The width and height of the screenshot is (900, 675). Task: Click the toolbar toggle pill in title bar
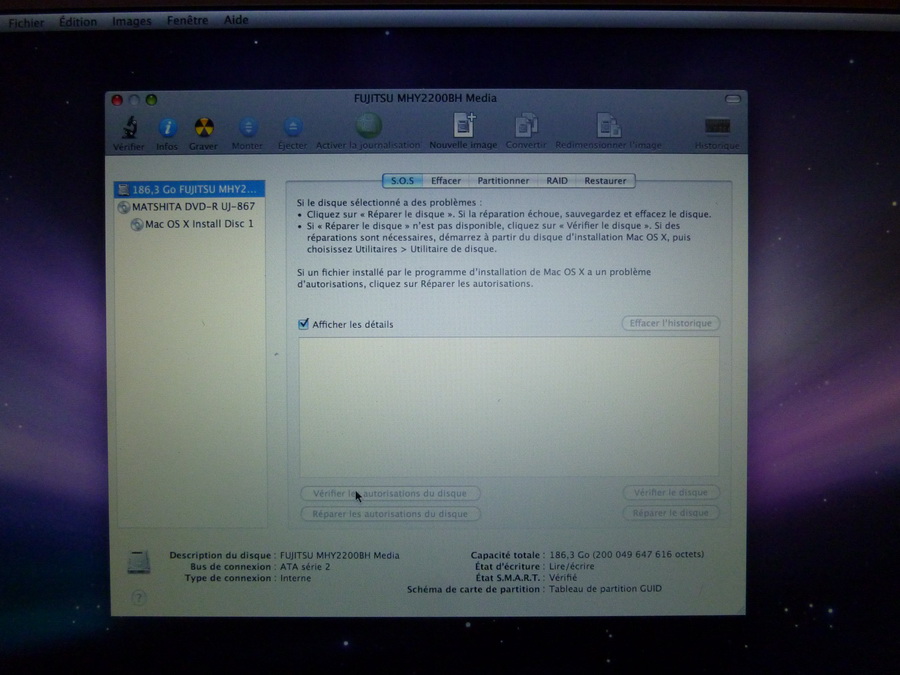(732, 99)
